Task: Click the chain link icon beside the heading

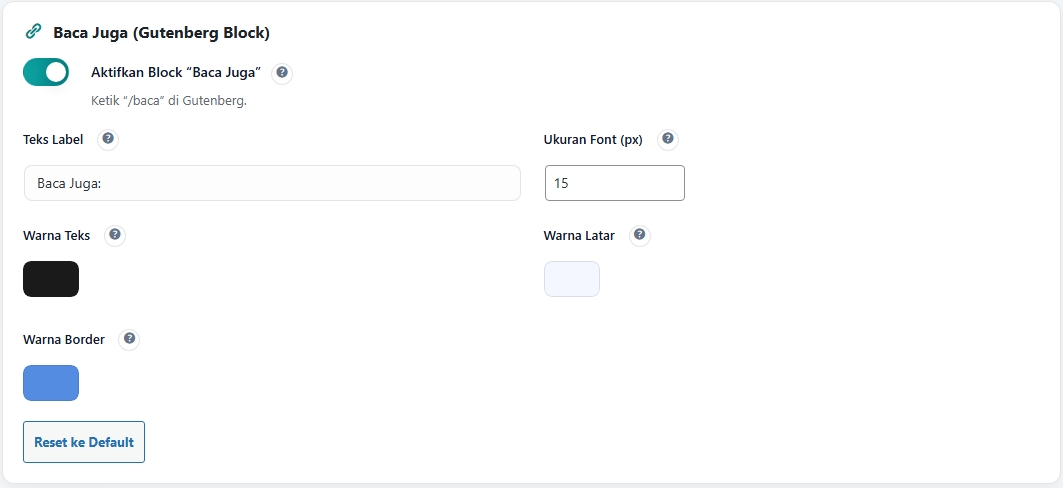Action: (33, 32)
